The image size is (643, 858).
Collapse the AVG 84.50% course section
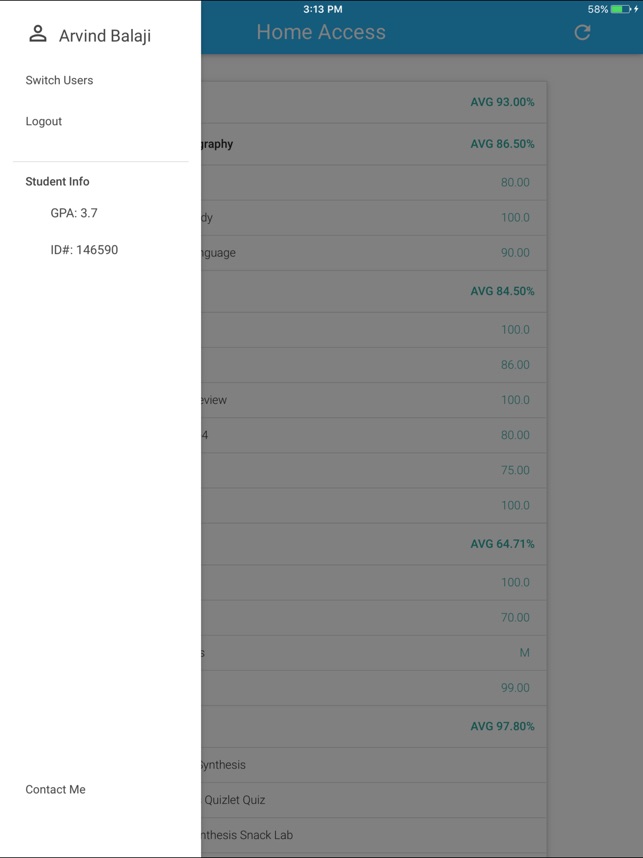point(374,291)
